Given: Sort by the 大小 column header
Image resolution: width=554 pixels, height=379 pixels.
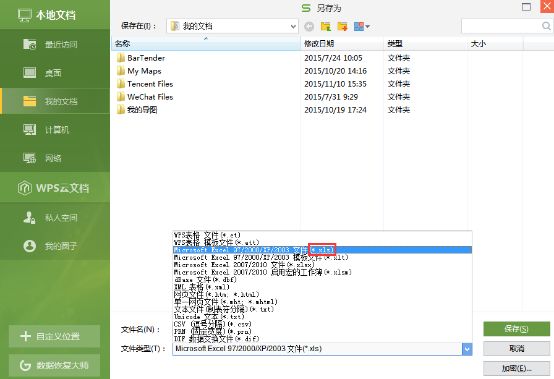Looking at the screenshot, I should coord(495,43).
